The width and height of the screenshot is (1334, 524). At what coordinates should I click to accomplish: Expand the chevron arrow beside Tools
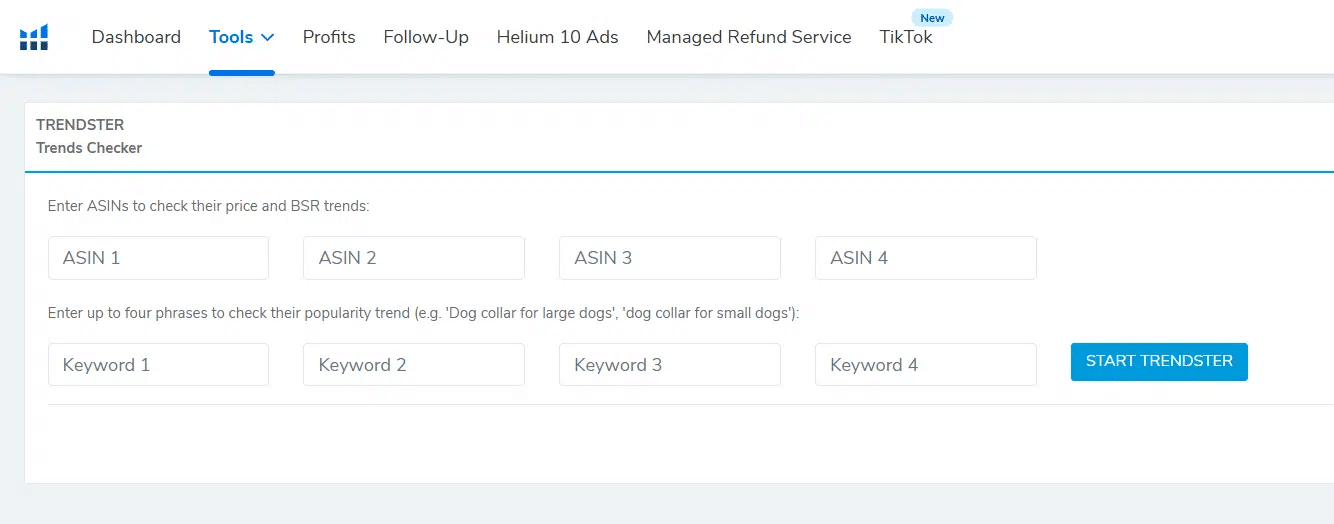tap(267, 37)
